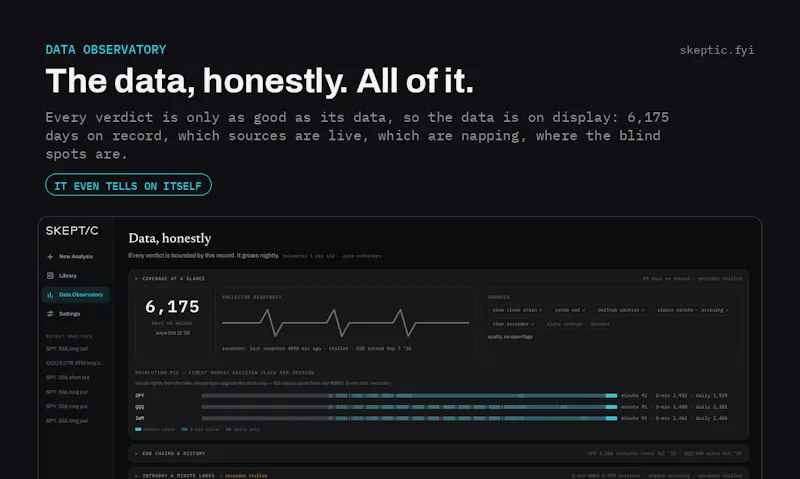
Task: Click the IWM resolution mix bar
Action: (409, 418)
